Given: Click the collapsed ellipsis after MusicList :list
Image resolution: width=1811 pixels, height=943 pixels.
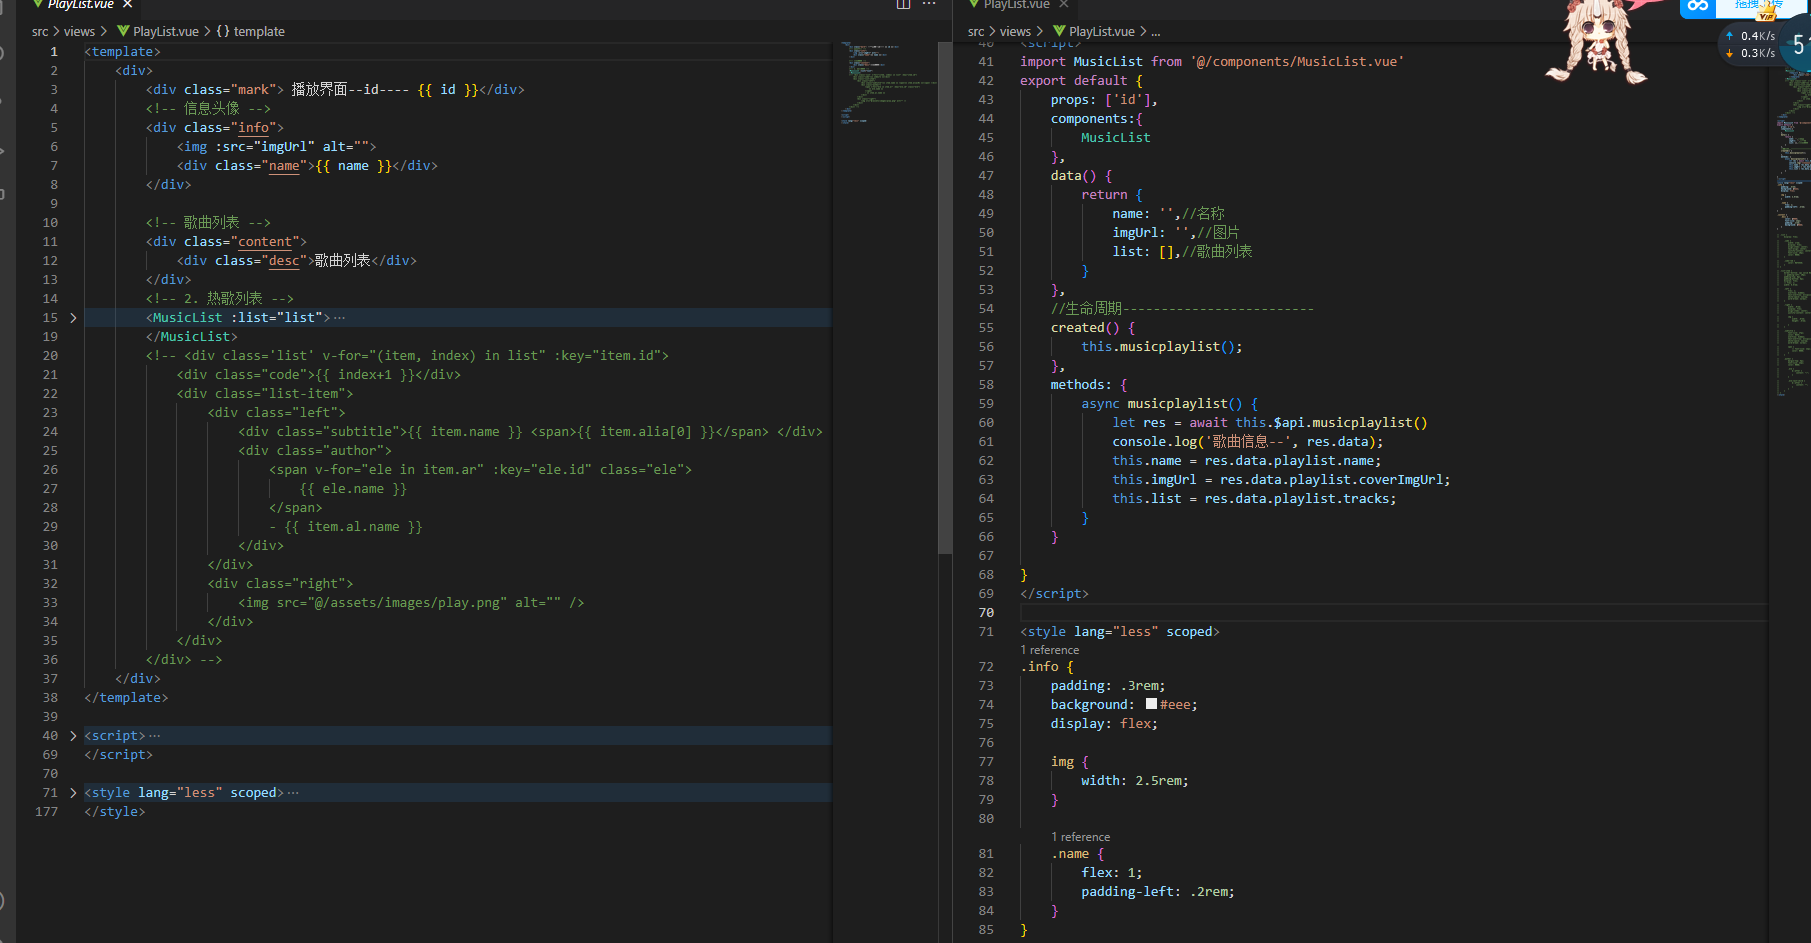Looking at the screenshot, I should point(340,318).
